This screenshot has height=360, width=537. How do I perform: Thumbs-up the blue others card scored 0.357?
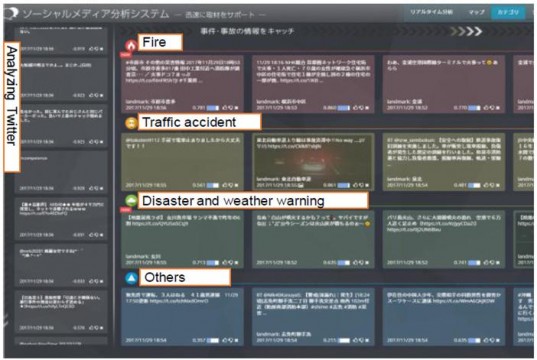tap(225, 340)
